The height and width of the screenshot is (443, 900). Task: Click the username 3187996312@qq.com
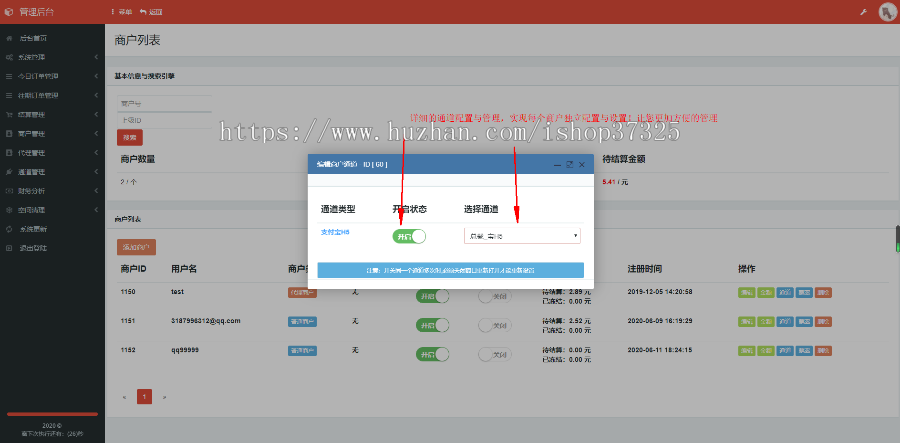coord(205,321)
